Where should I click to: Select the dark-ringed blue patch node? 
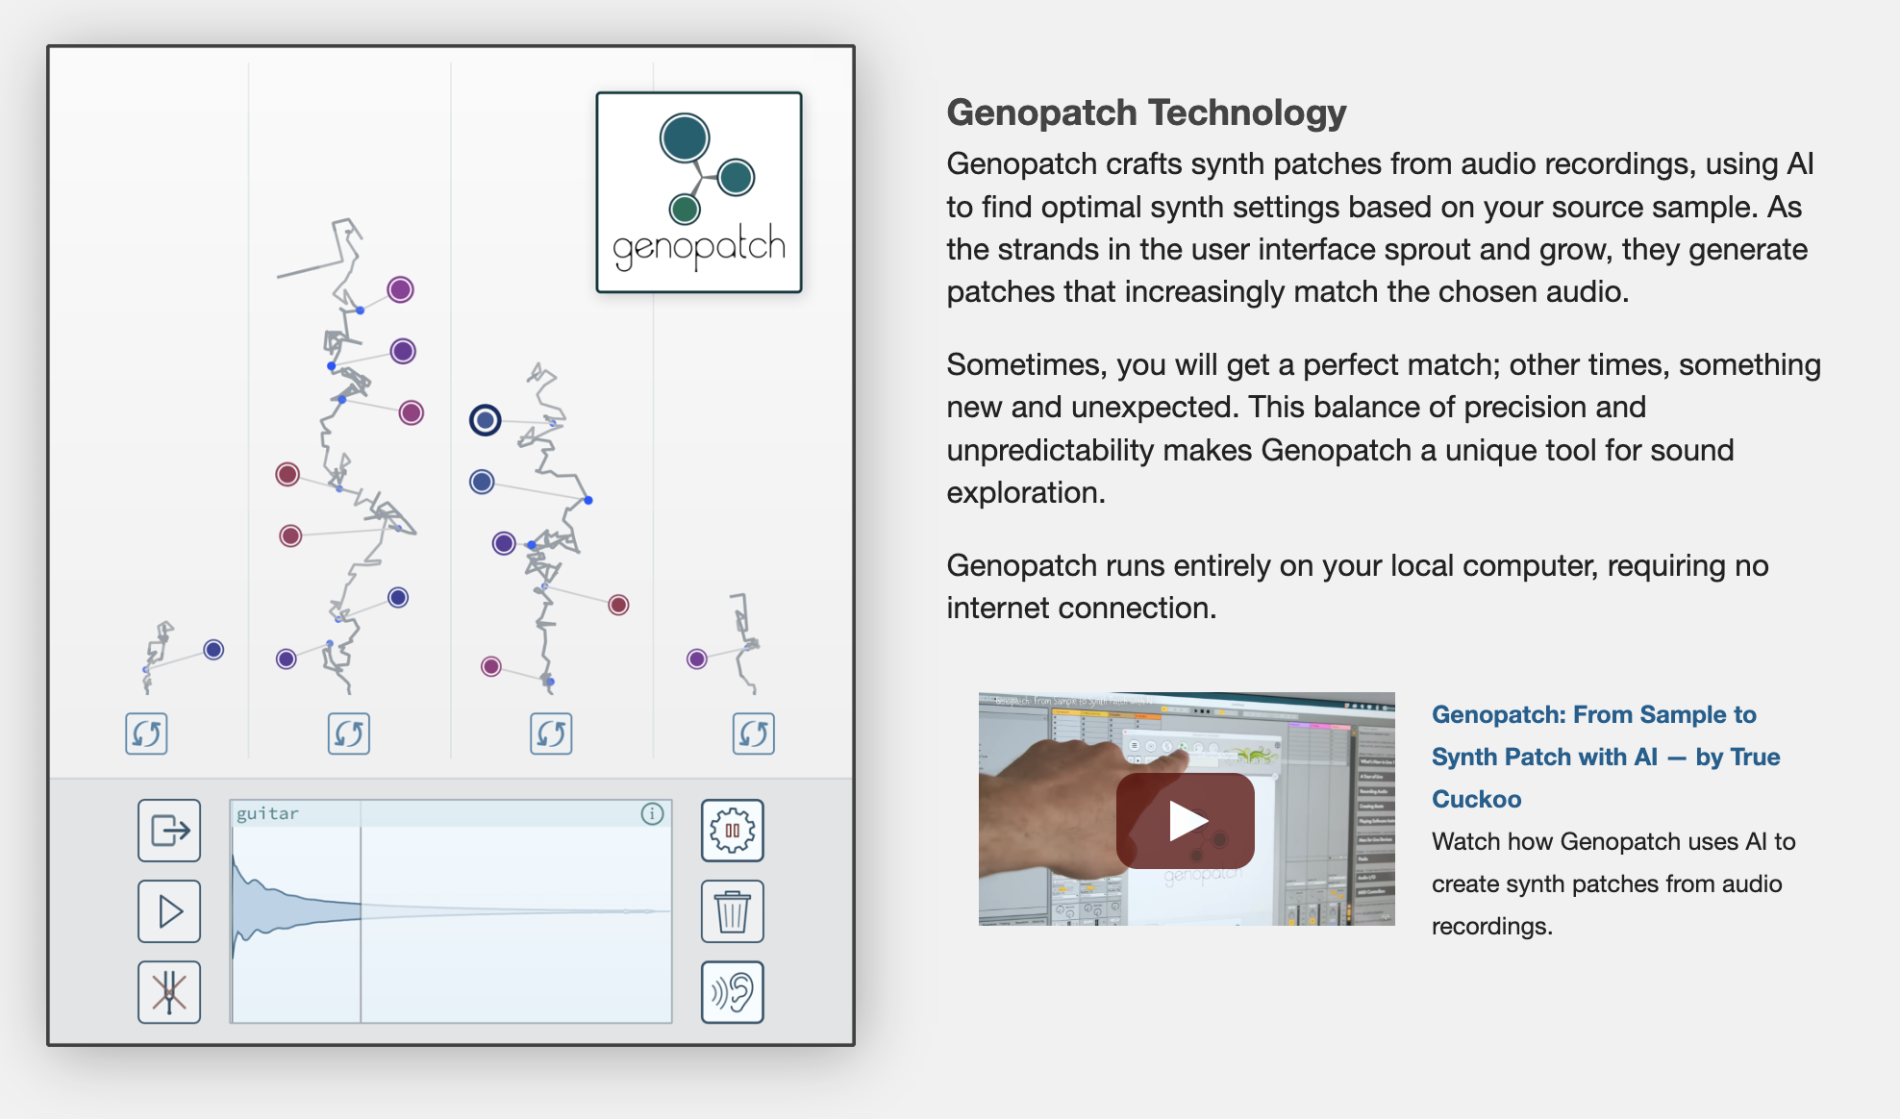pyautogui.click(x=485, y=420)
